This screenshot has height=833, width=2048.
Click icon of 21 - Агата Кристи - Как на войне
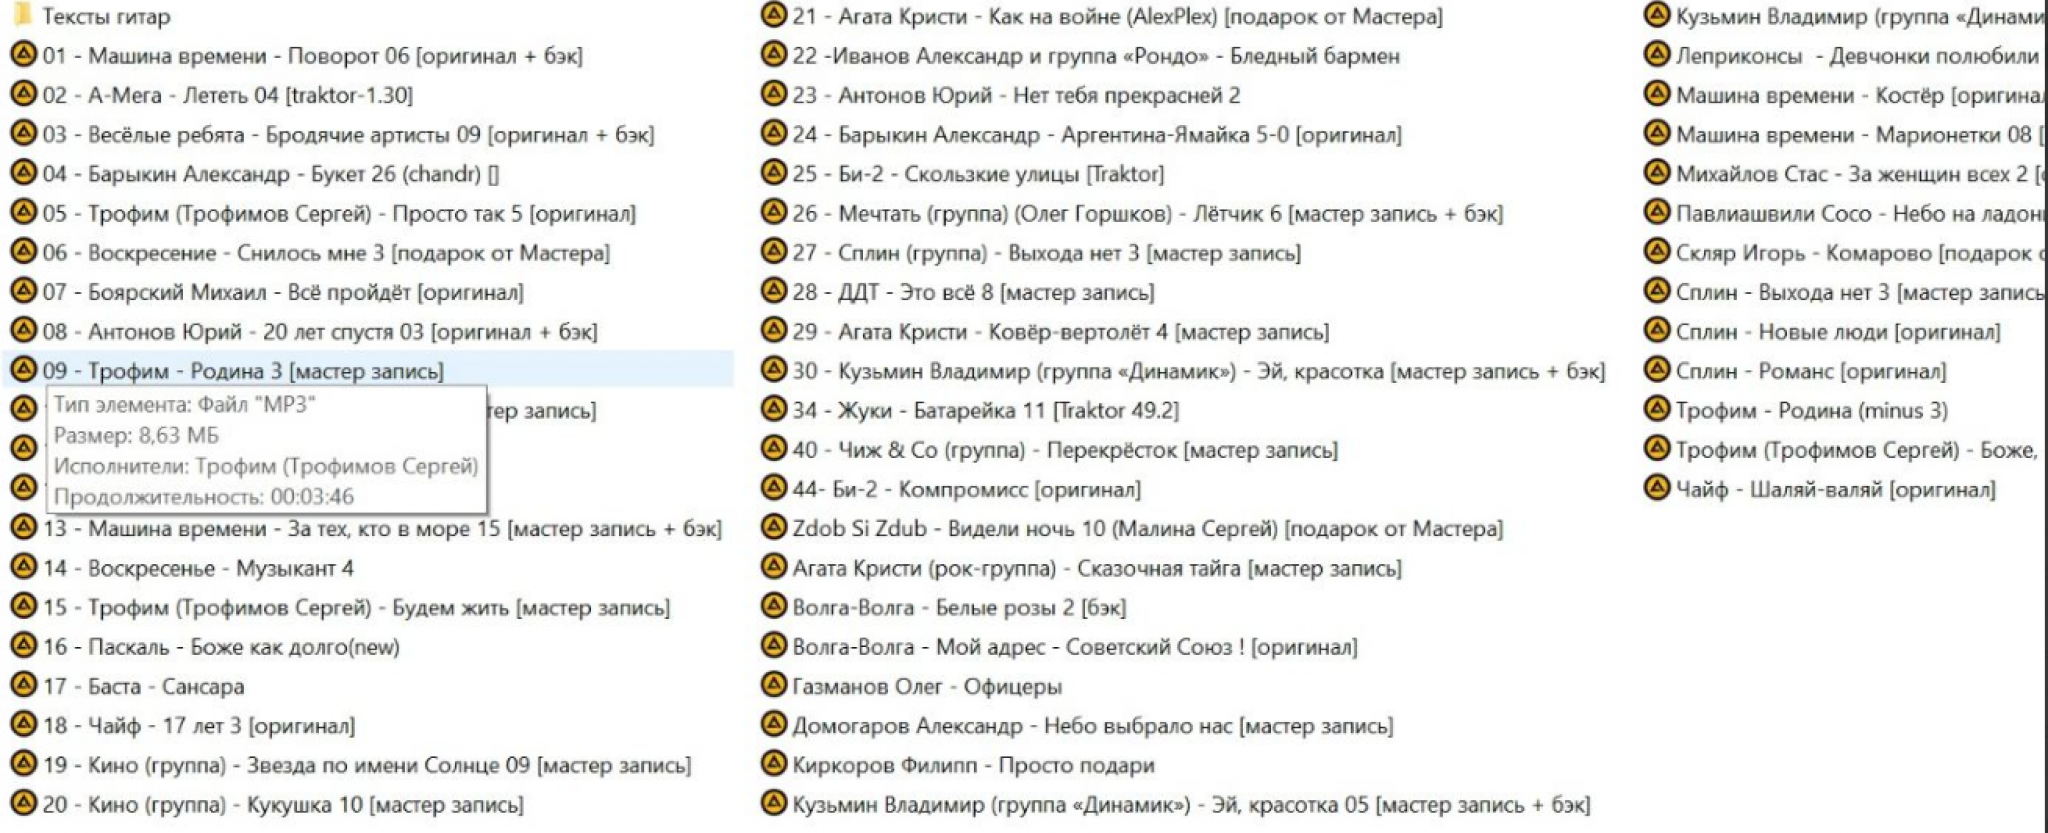tap(774, 15)
